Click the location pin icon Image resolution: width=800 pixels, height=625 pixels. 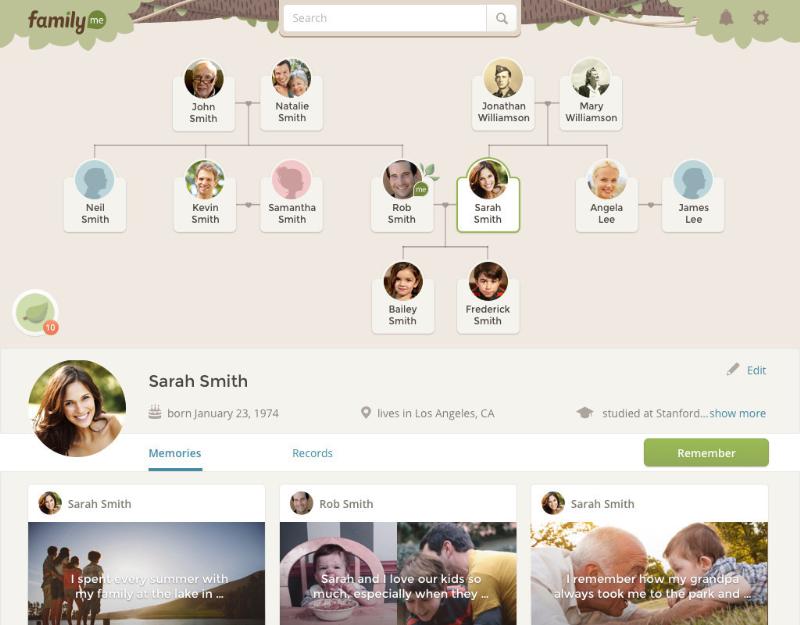click(x=365, y=413)
